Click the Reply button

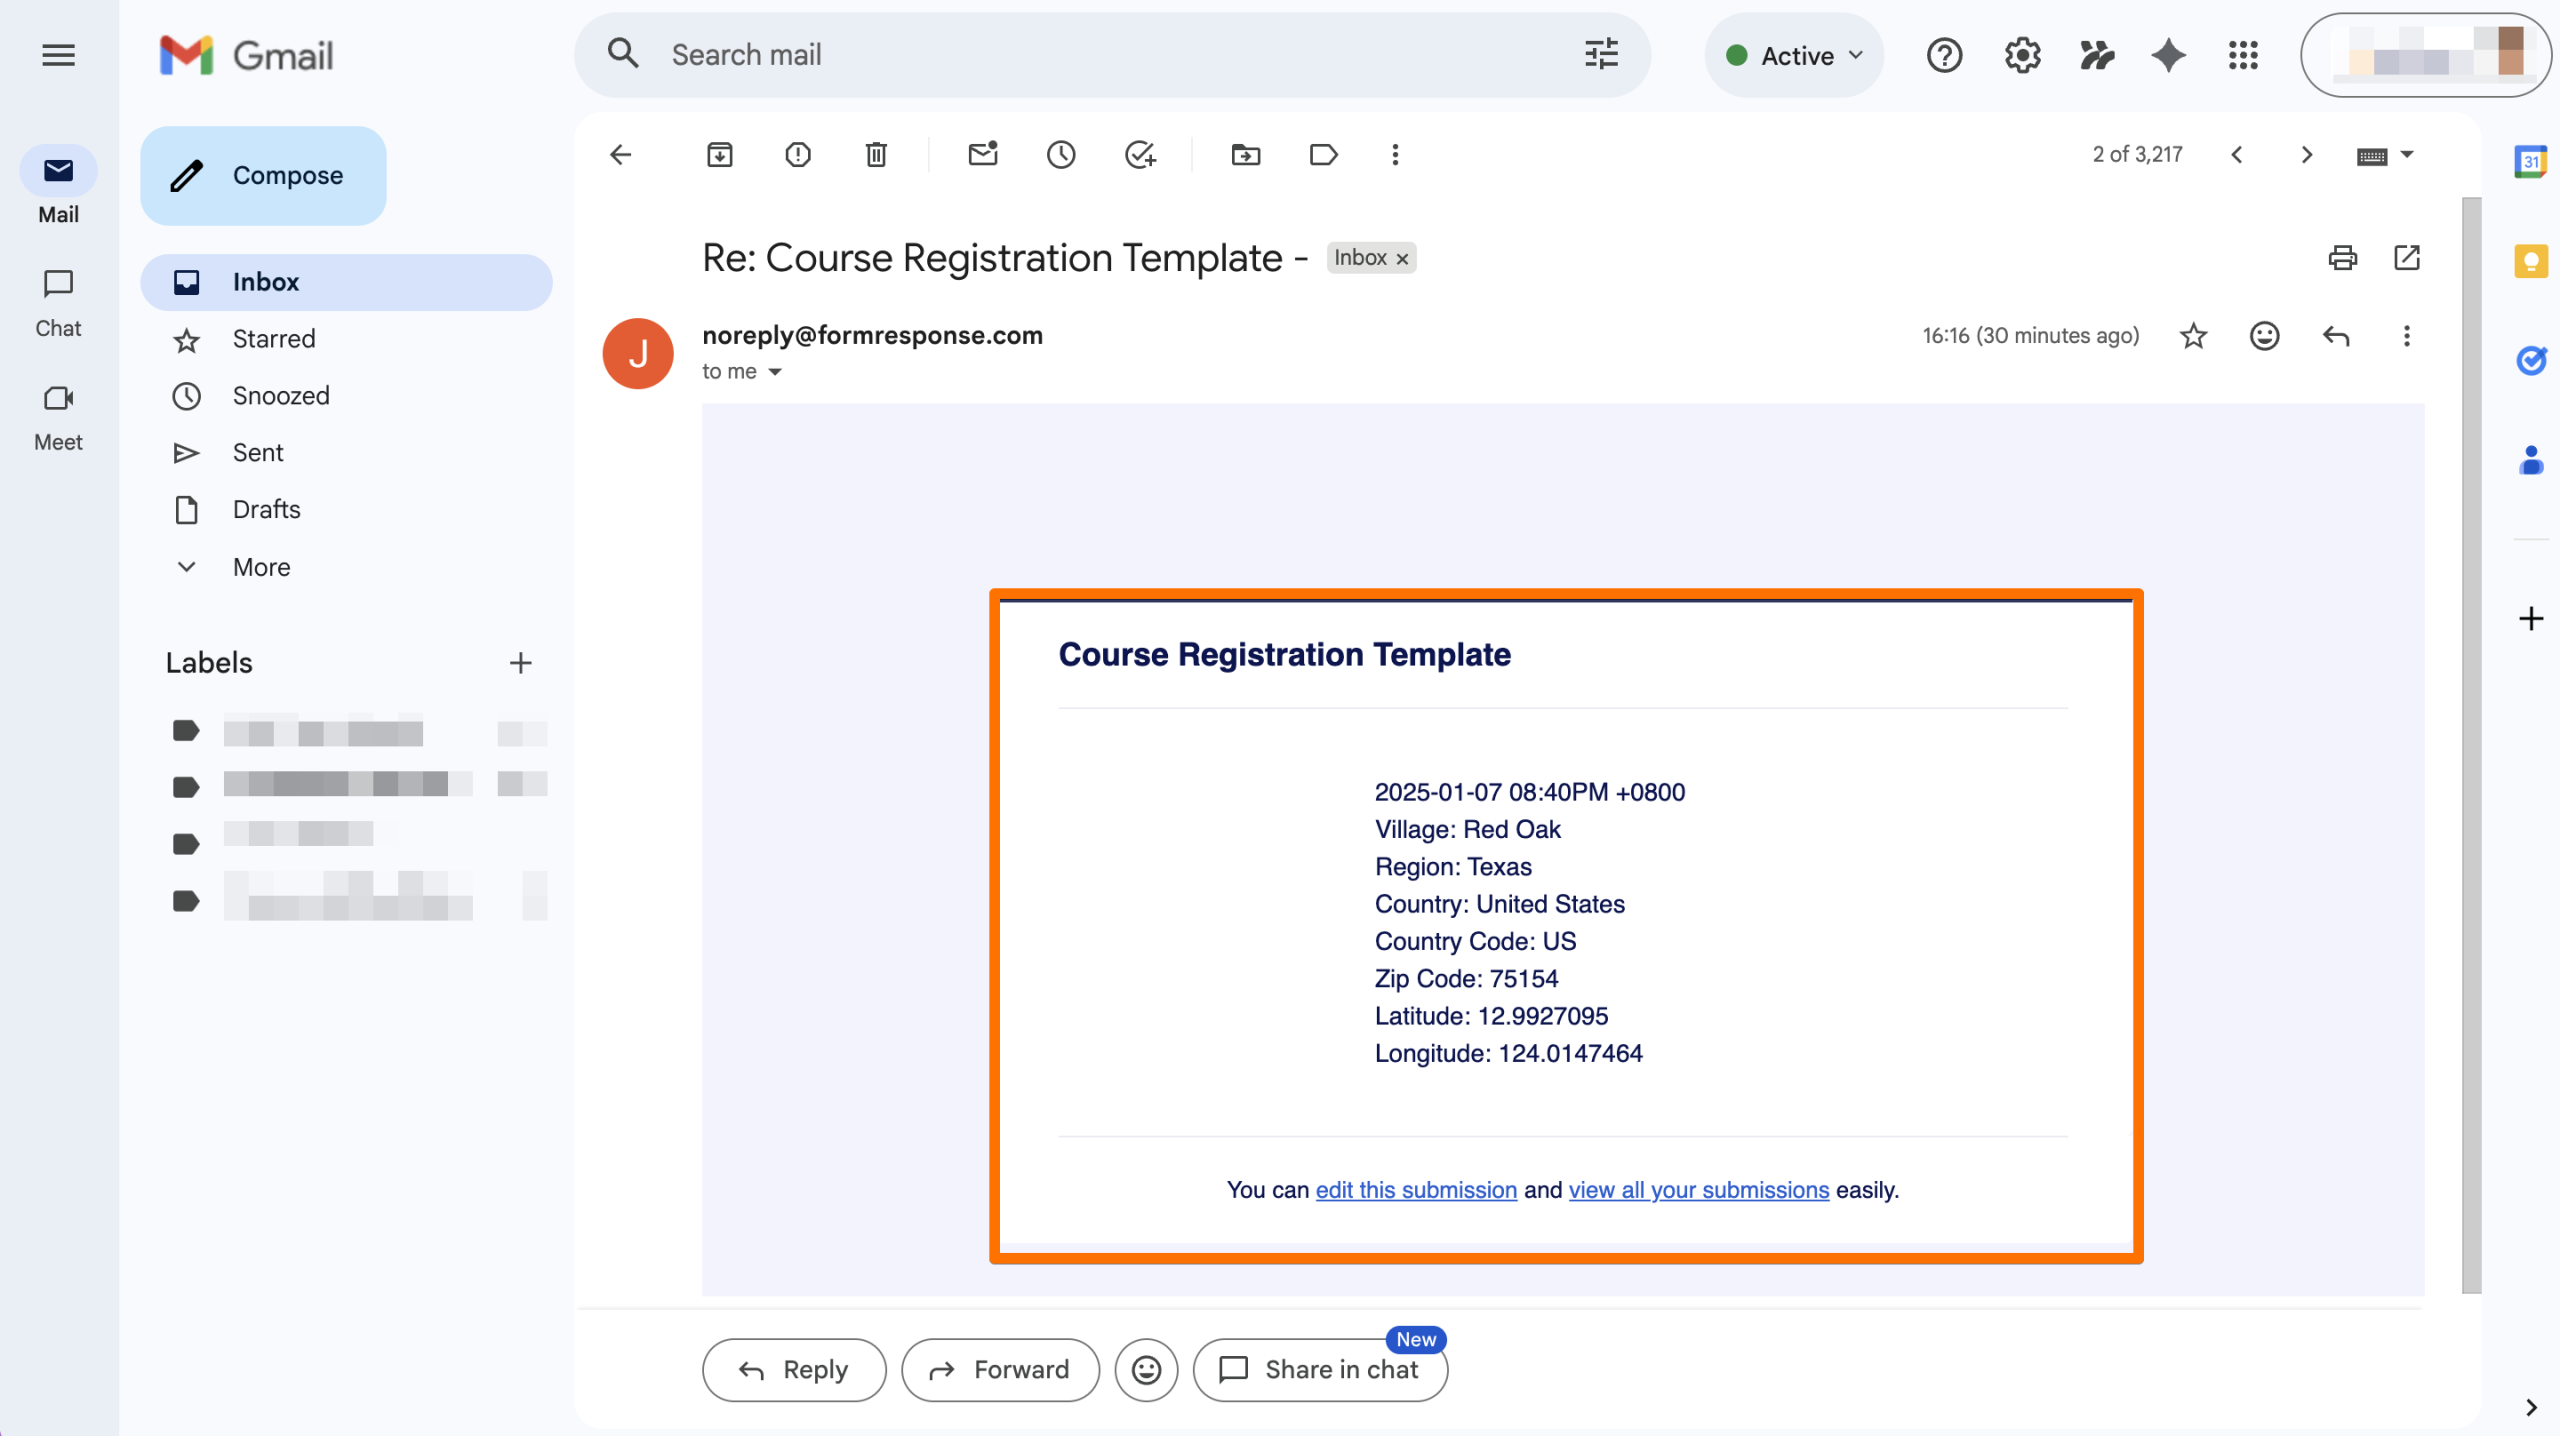793,1369
